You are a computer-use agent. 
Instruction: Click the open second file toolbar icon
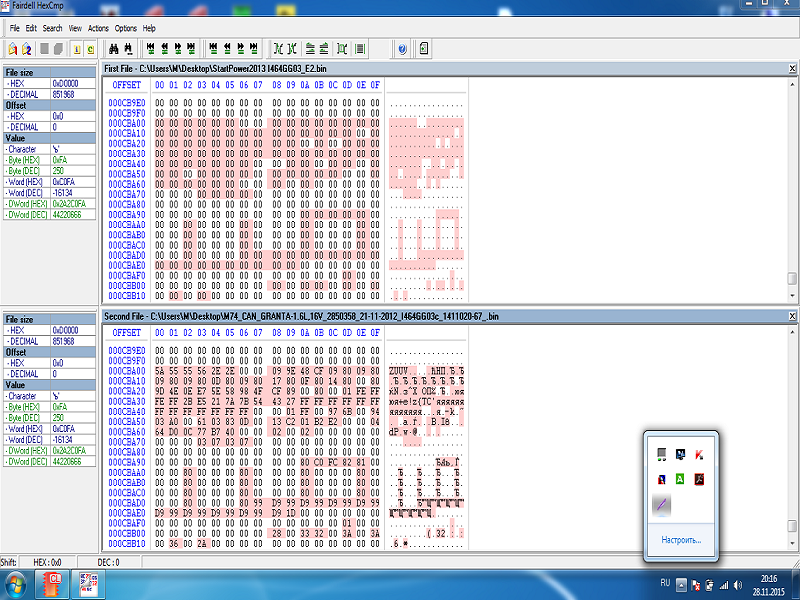pyautogui.click(x=27, y=48)
